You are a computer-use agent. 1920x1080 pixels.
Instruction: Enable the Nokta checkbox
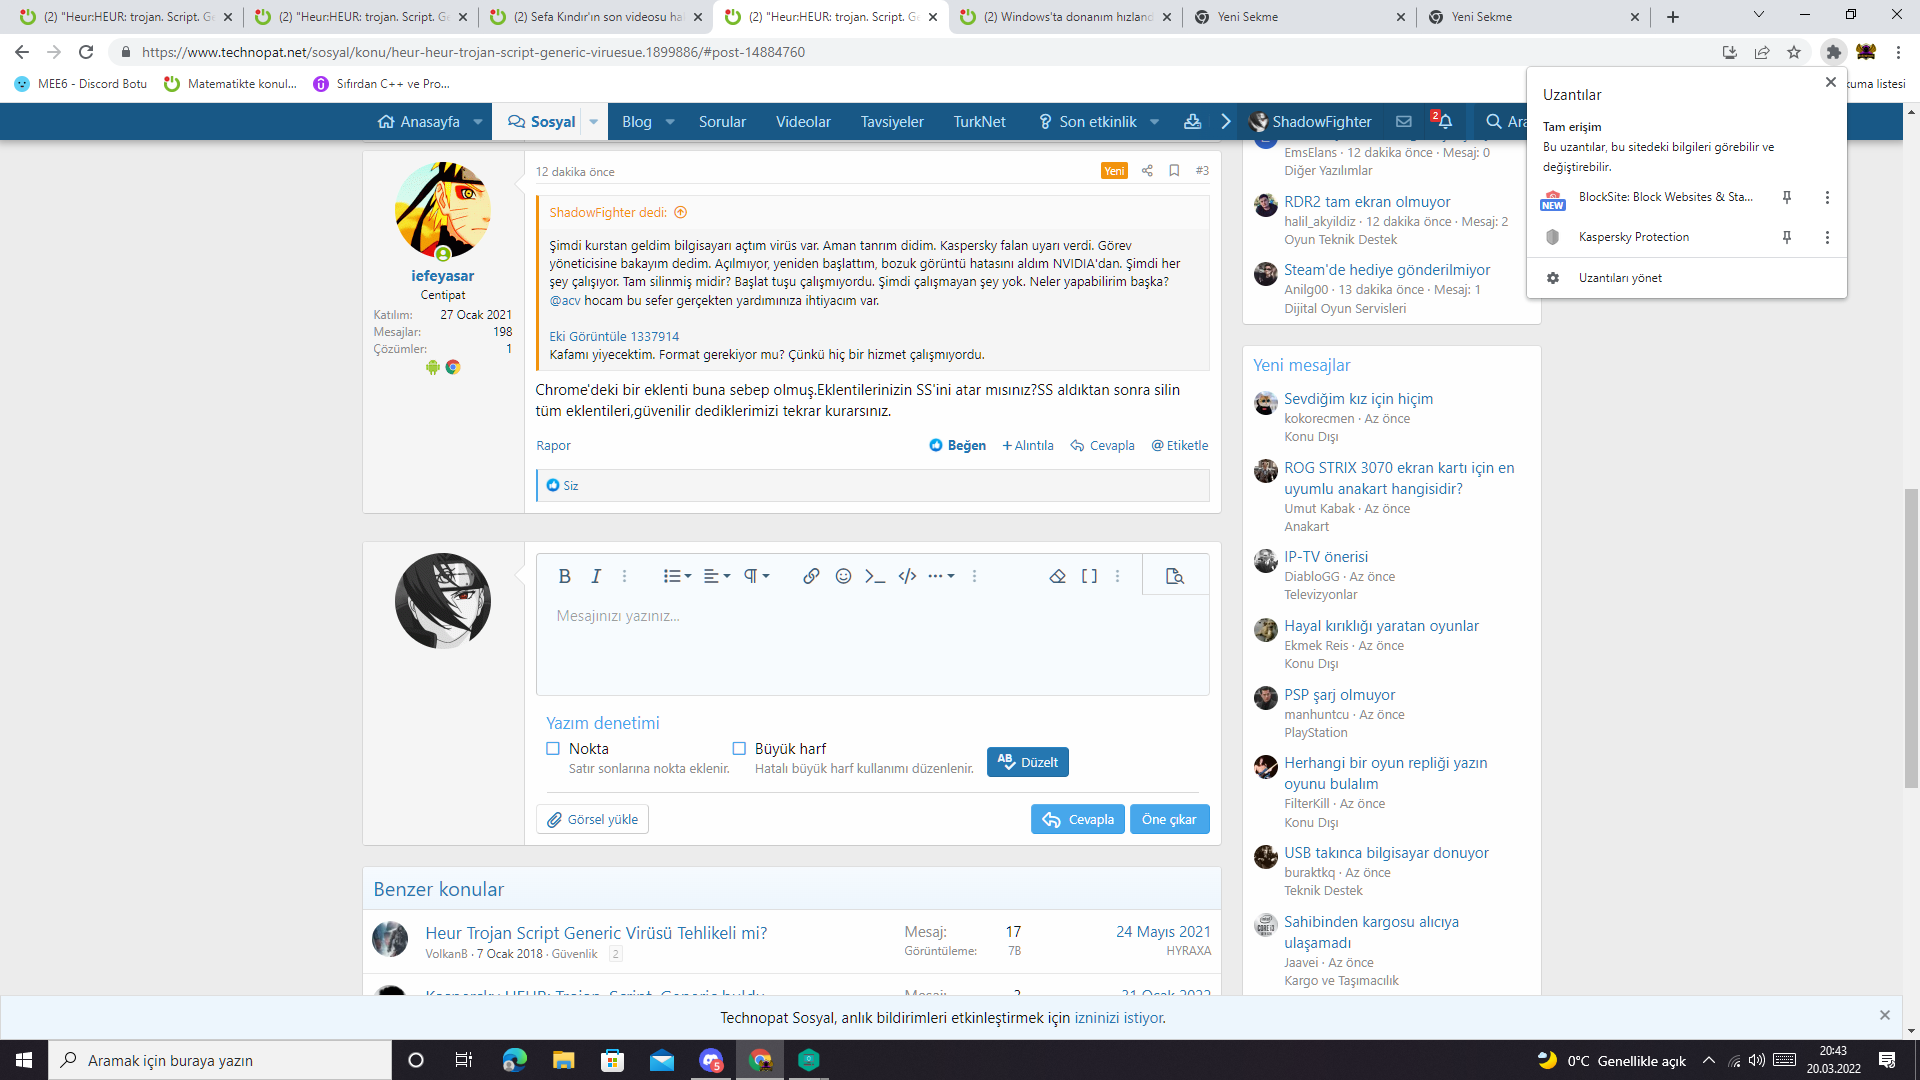[553, 748]
